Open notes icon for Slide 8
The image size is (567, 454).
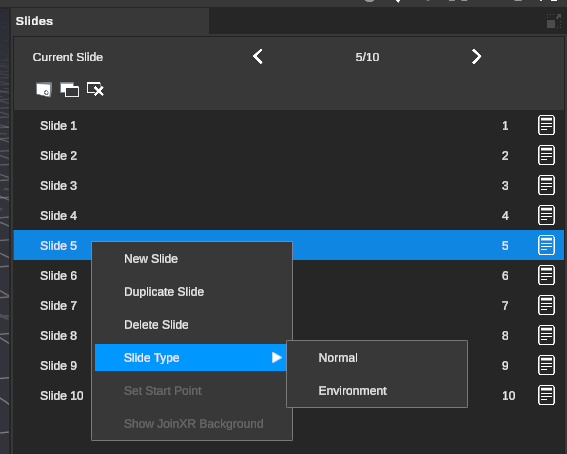click(x=546, y=335)
